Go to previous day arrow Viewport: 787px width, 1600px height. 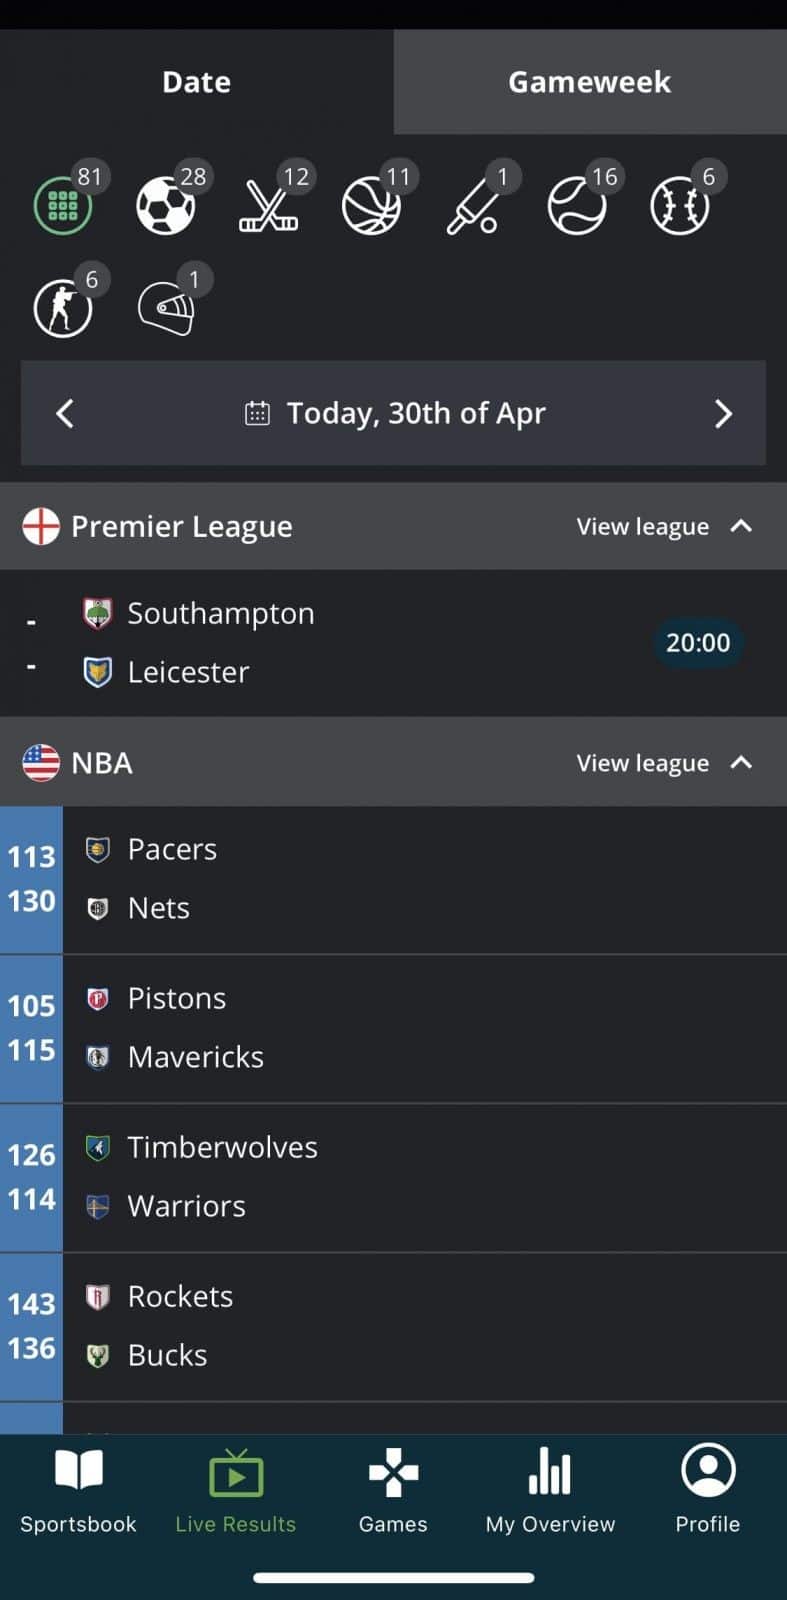(x=65, y=413)
